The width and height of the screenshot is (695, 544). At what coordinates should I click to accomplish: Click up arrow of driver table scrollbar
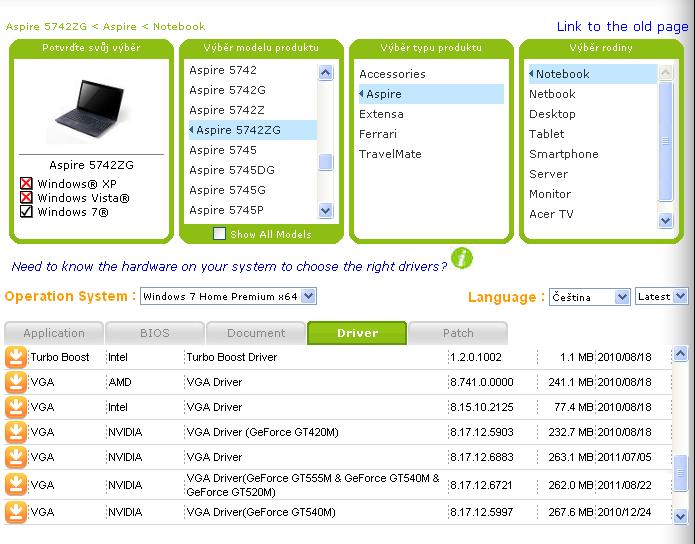point(680,353)
